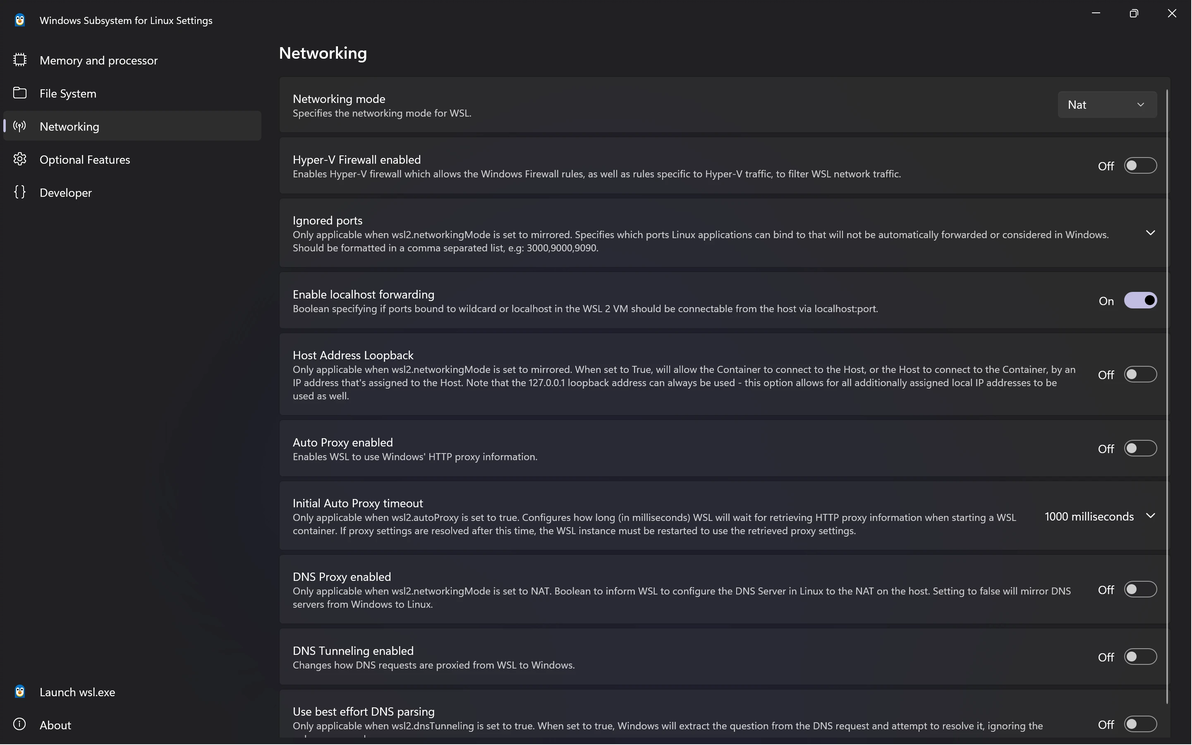Enable the Hyper-V Firewall toggle
This screenshot has width=1192, height=745.
(1140, 166)
